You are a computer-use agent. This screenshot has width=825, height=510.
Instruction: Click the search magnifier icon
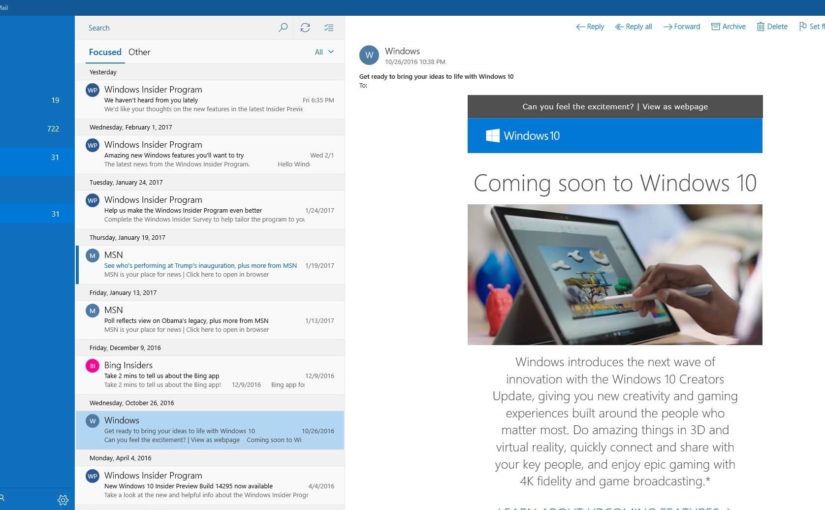coord(283,28)
